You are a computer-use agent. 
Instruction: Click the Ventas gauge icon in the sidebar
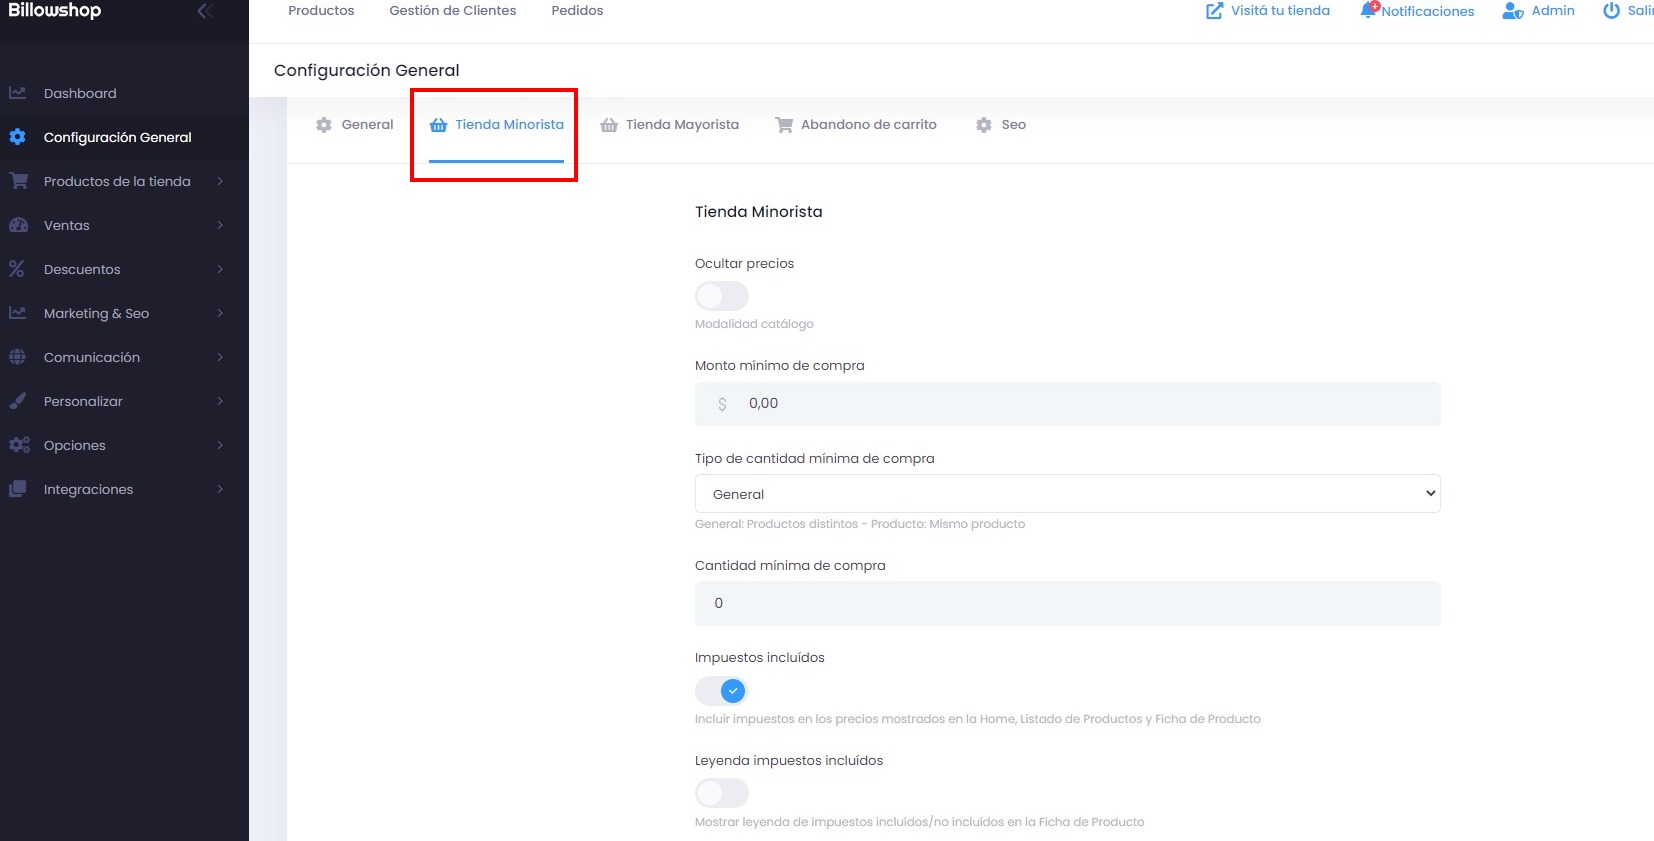(x=18, y=225)
